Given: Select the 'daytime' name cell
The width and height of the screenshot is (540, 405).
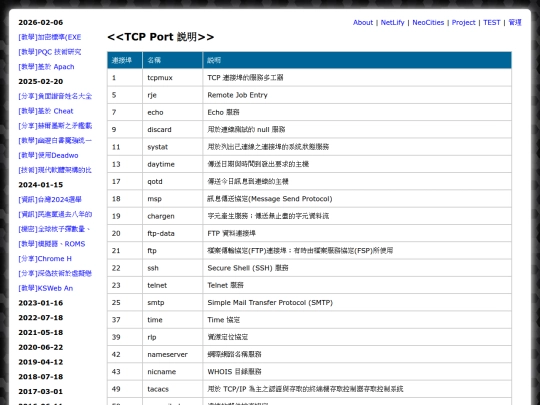Looking at the screenshot, I should [172, 164].
